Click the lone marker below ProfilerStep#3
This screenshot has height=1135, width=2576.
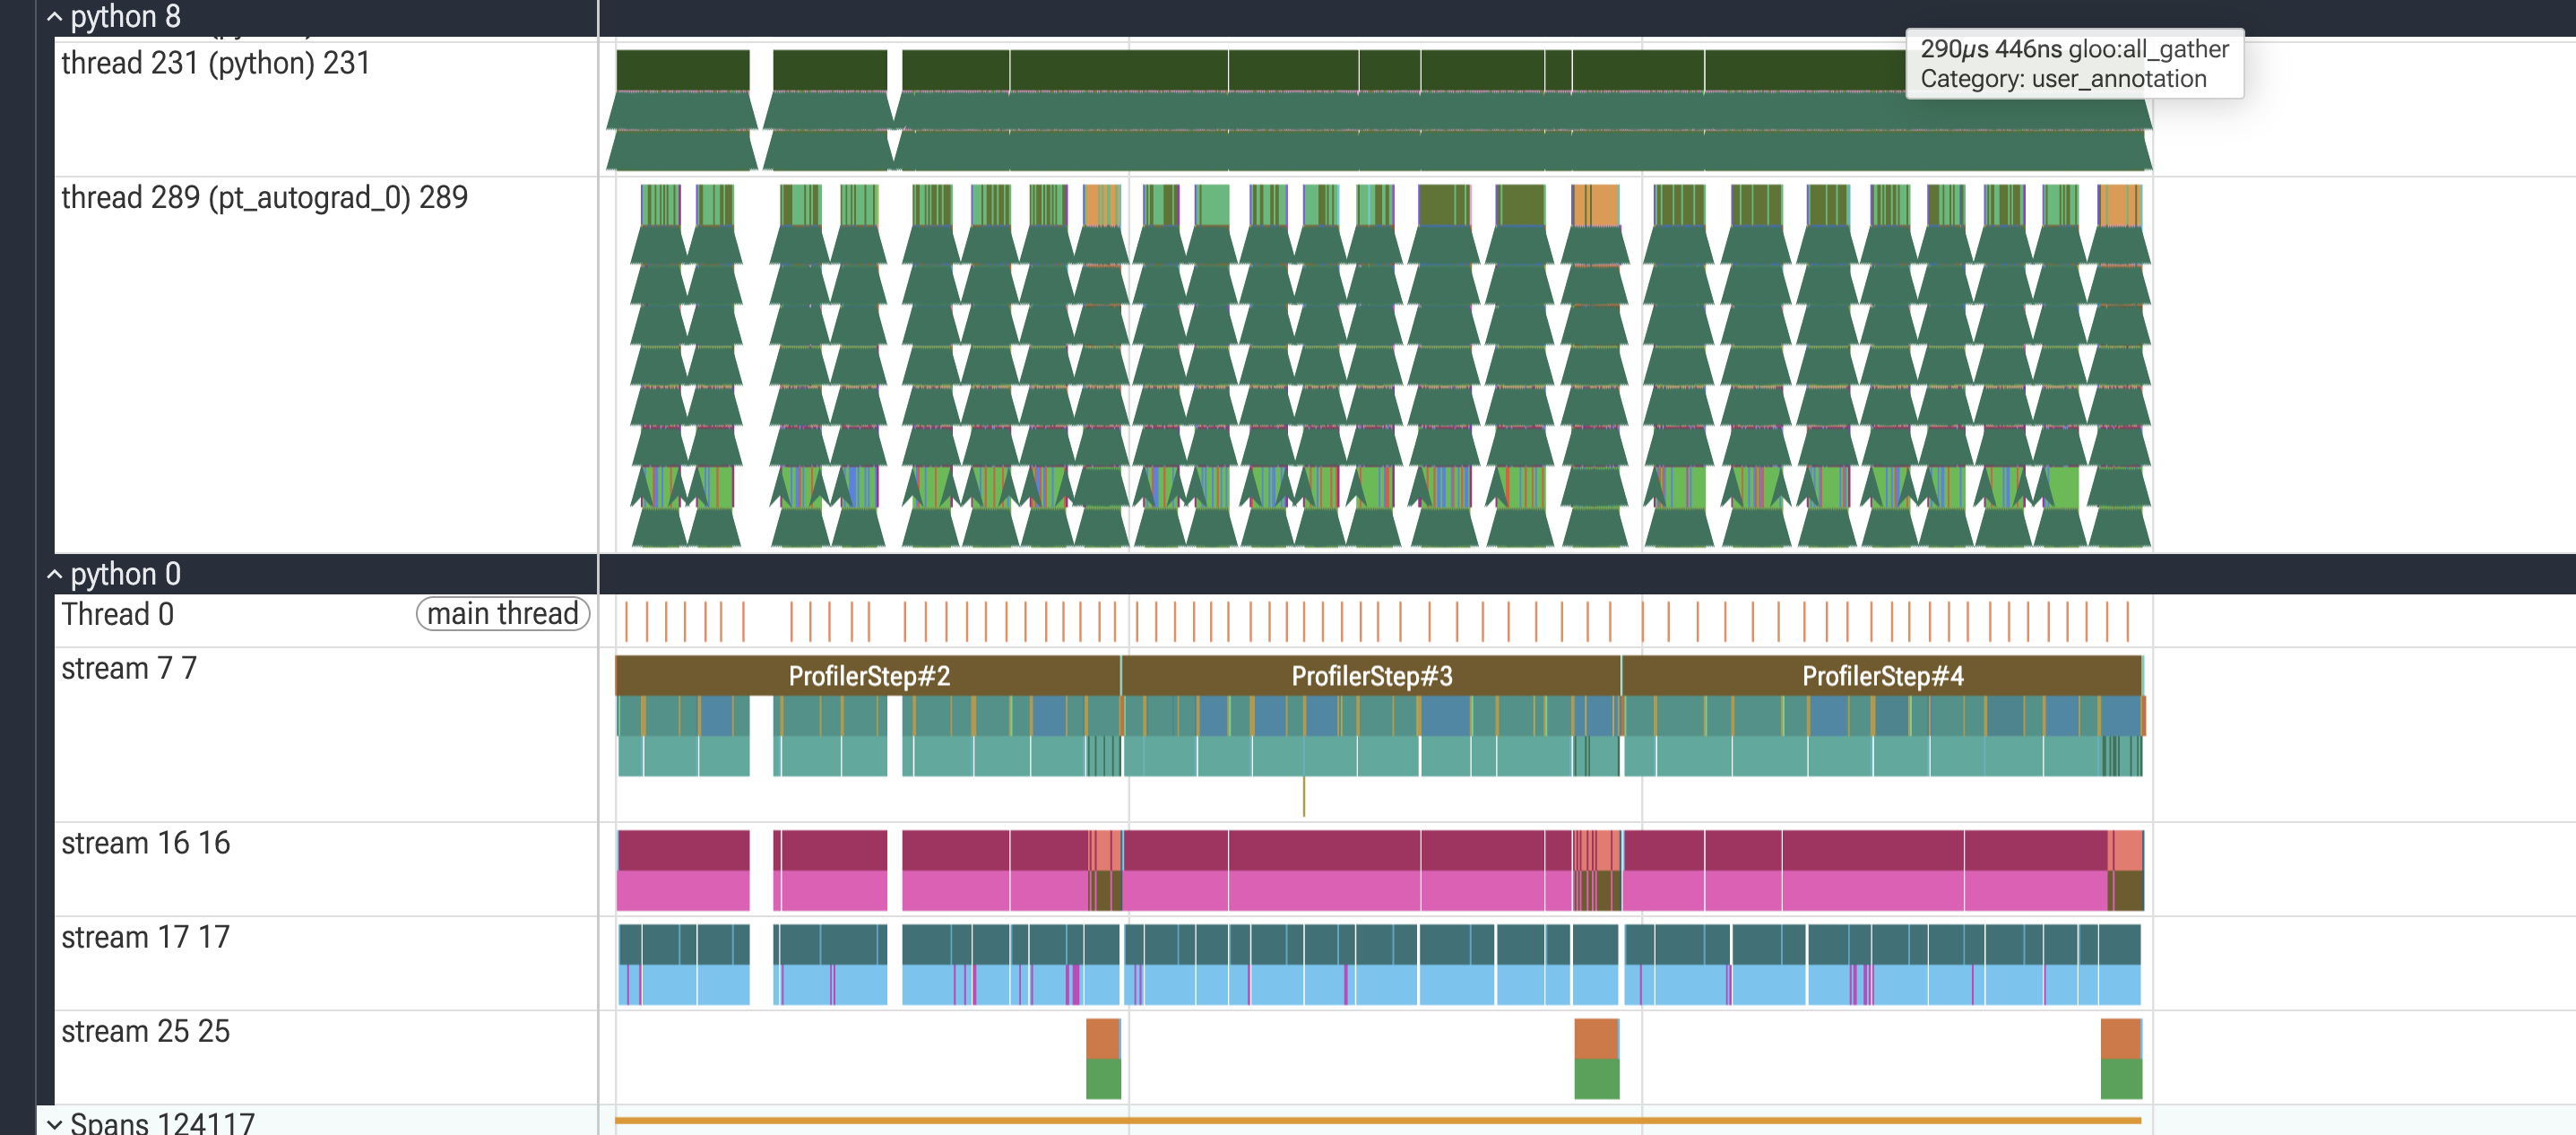coord(1303,796)
